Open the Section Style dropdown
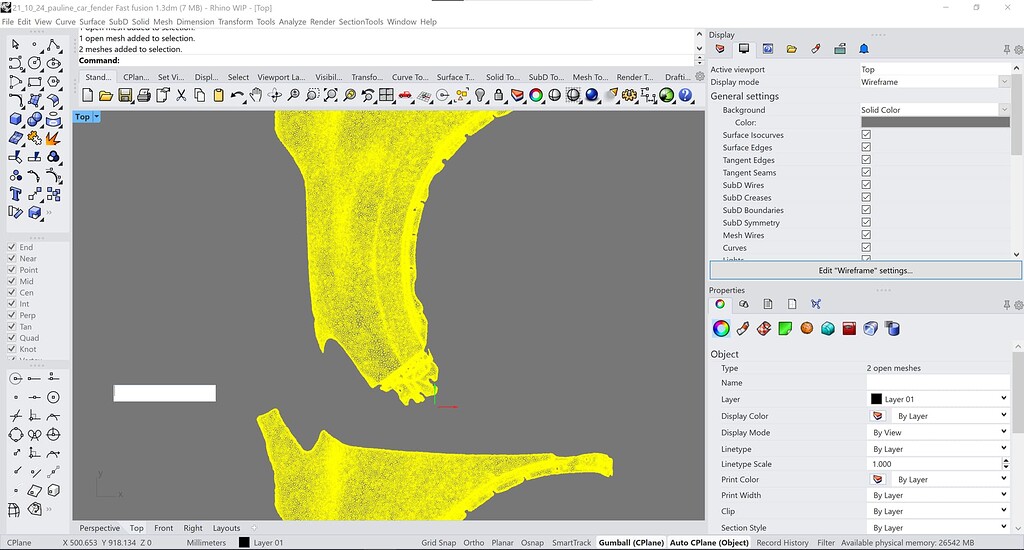The image size is (1024, 550). (x=938, y=527)
